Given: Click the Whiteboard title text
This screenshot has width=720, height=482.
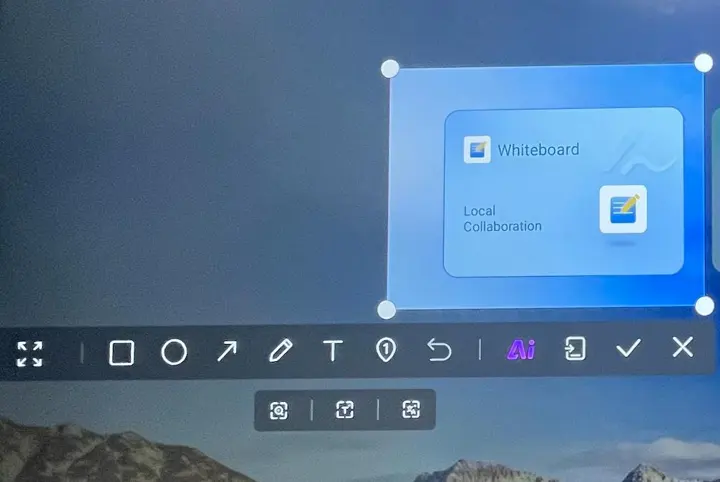Looking at the screenshot, I should tap(538, 150).
